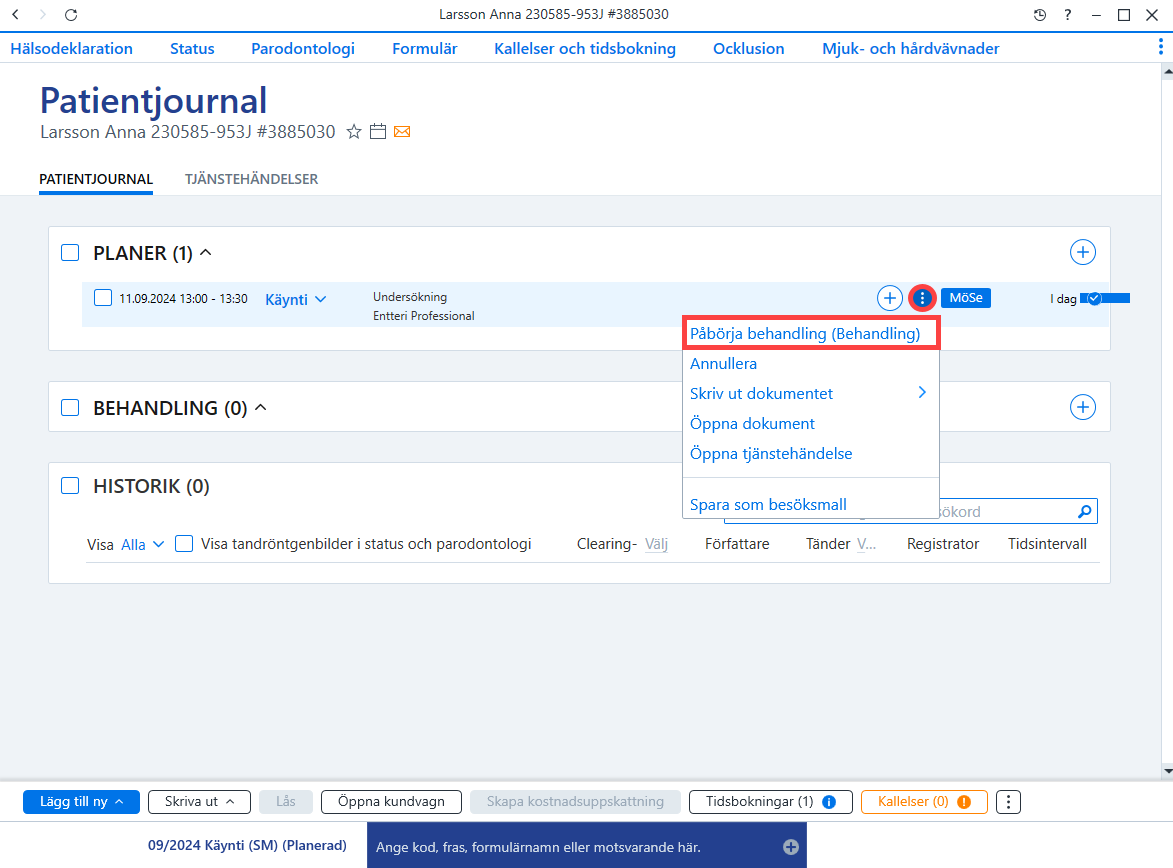Enable Visa tandröntgenbilder i status checkbox

[184, 544]
